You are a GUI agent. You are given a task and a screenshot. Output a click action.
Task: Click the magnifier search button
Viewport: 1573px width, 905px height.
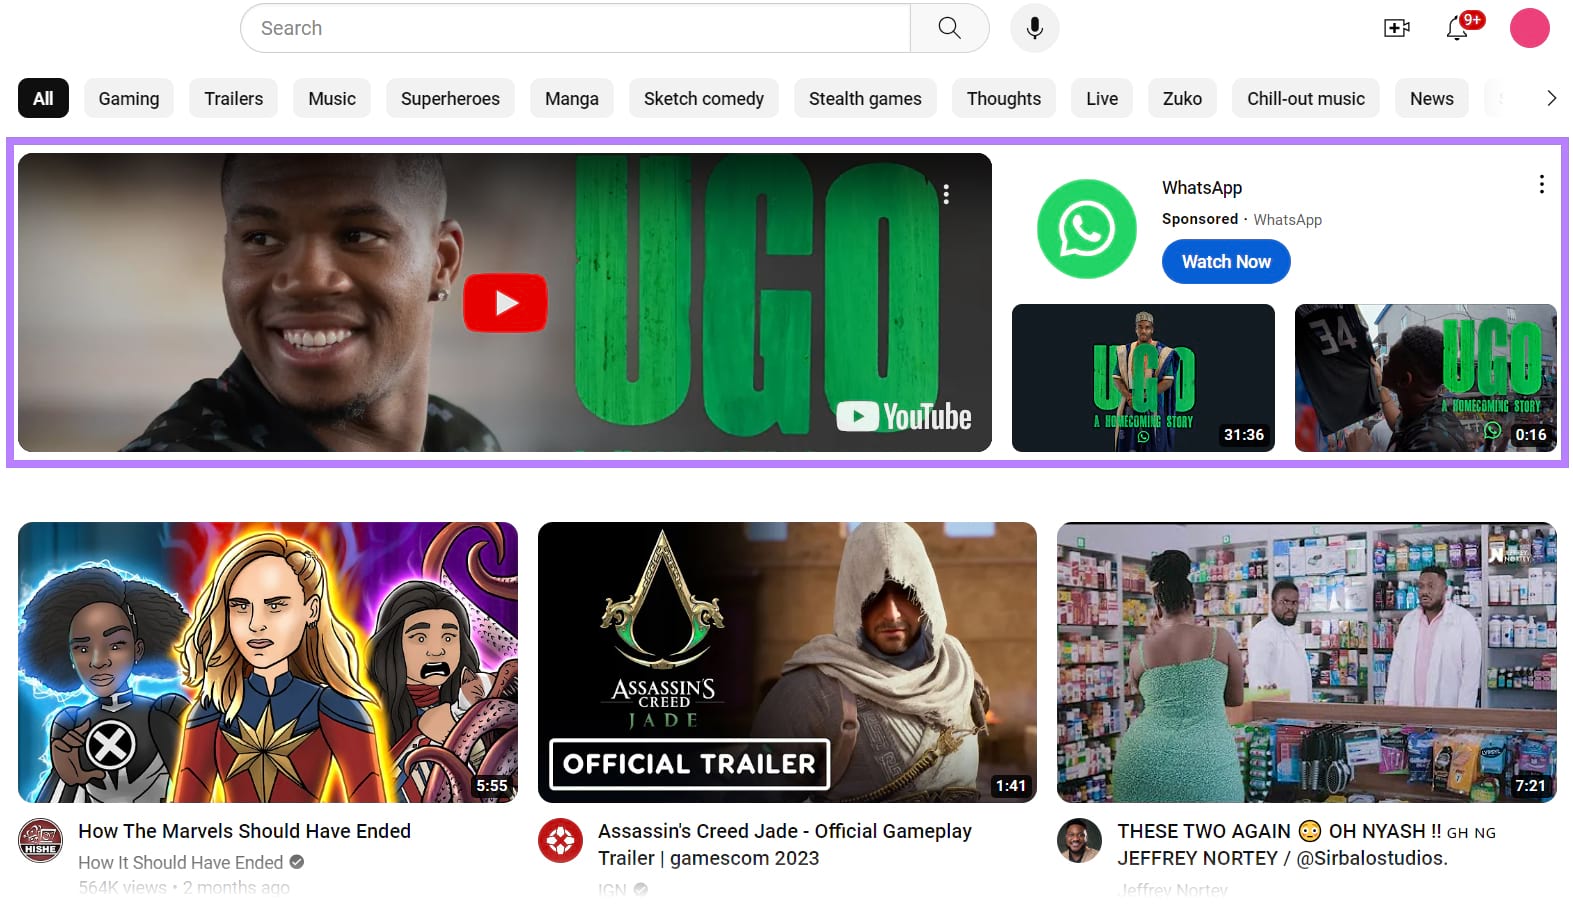(x=949, y=28)
